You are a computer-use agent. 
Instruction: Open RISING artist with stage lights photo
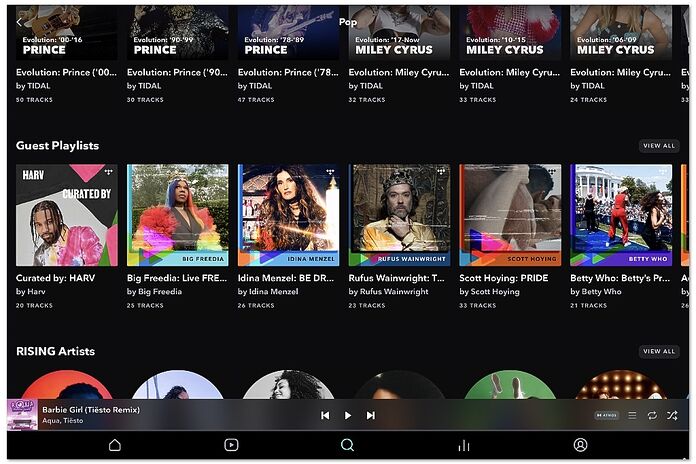coord(621,385)
